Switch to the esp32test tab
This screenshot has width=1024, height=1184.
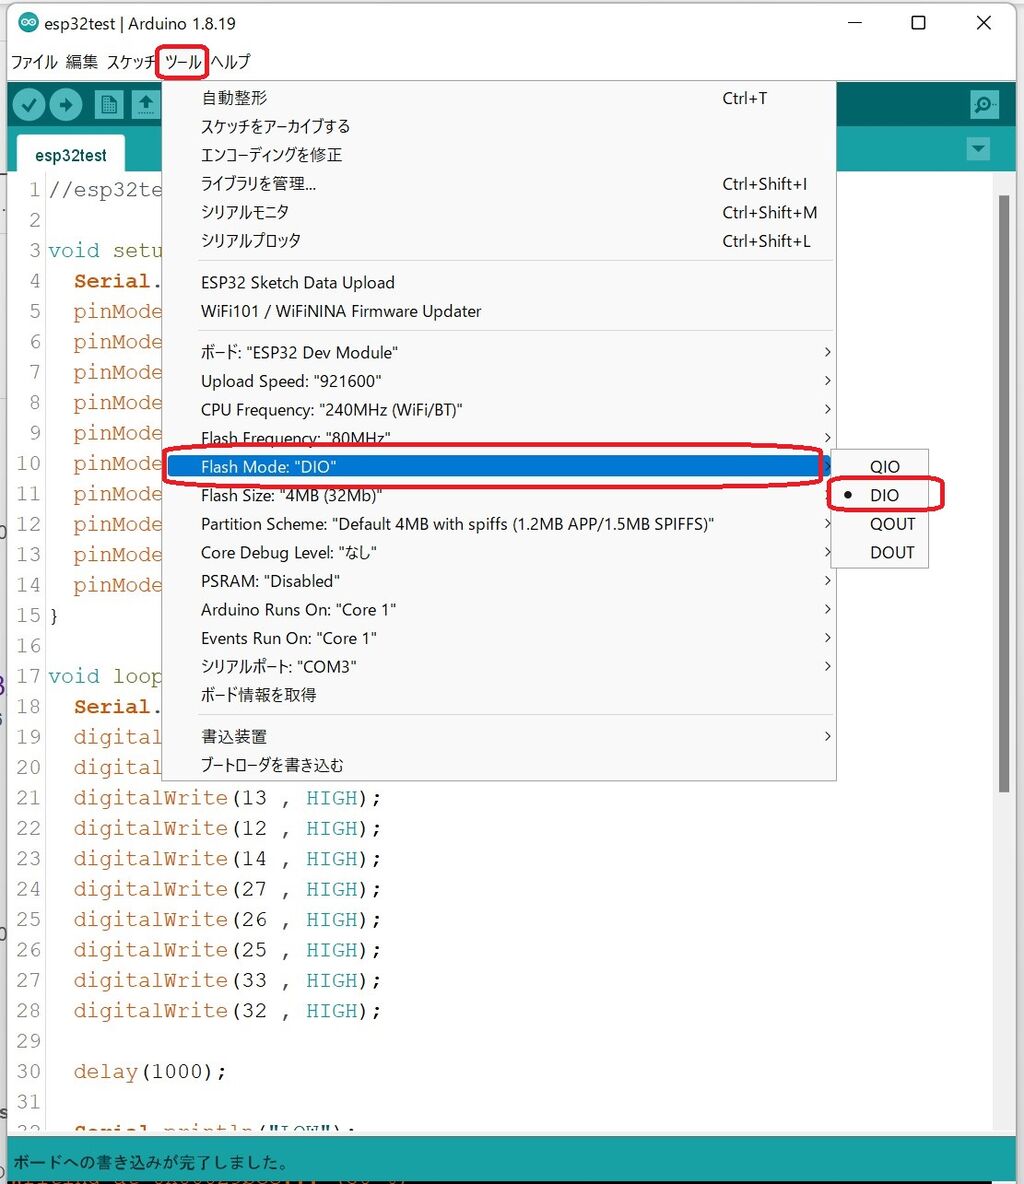point(70,153)
